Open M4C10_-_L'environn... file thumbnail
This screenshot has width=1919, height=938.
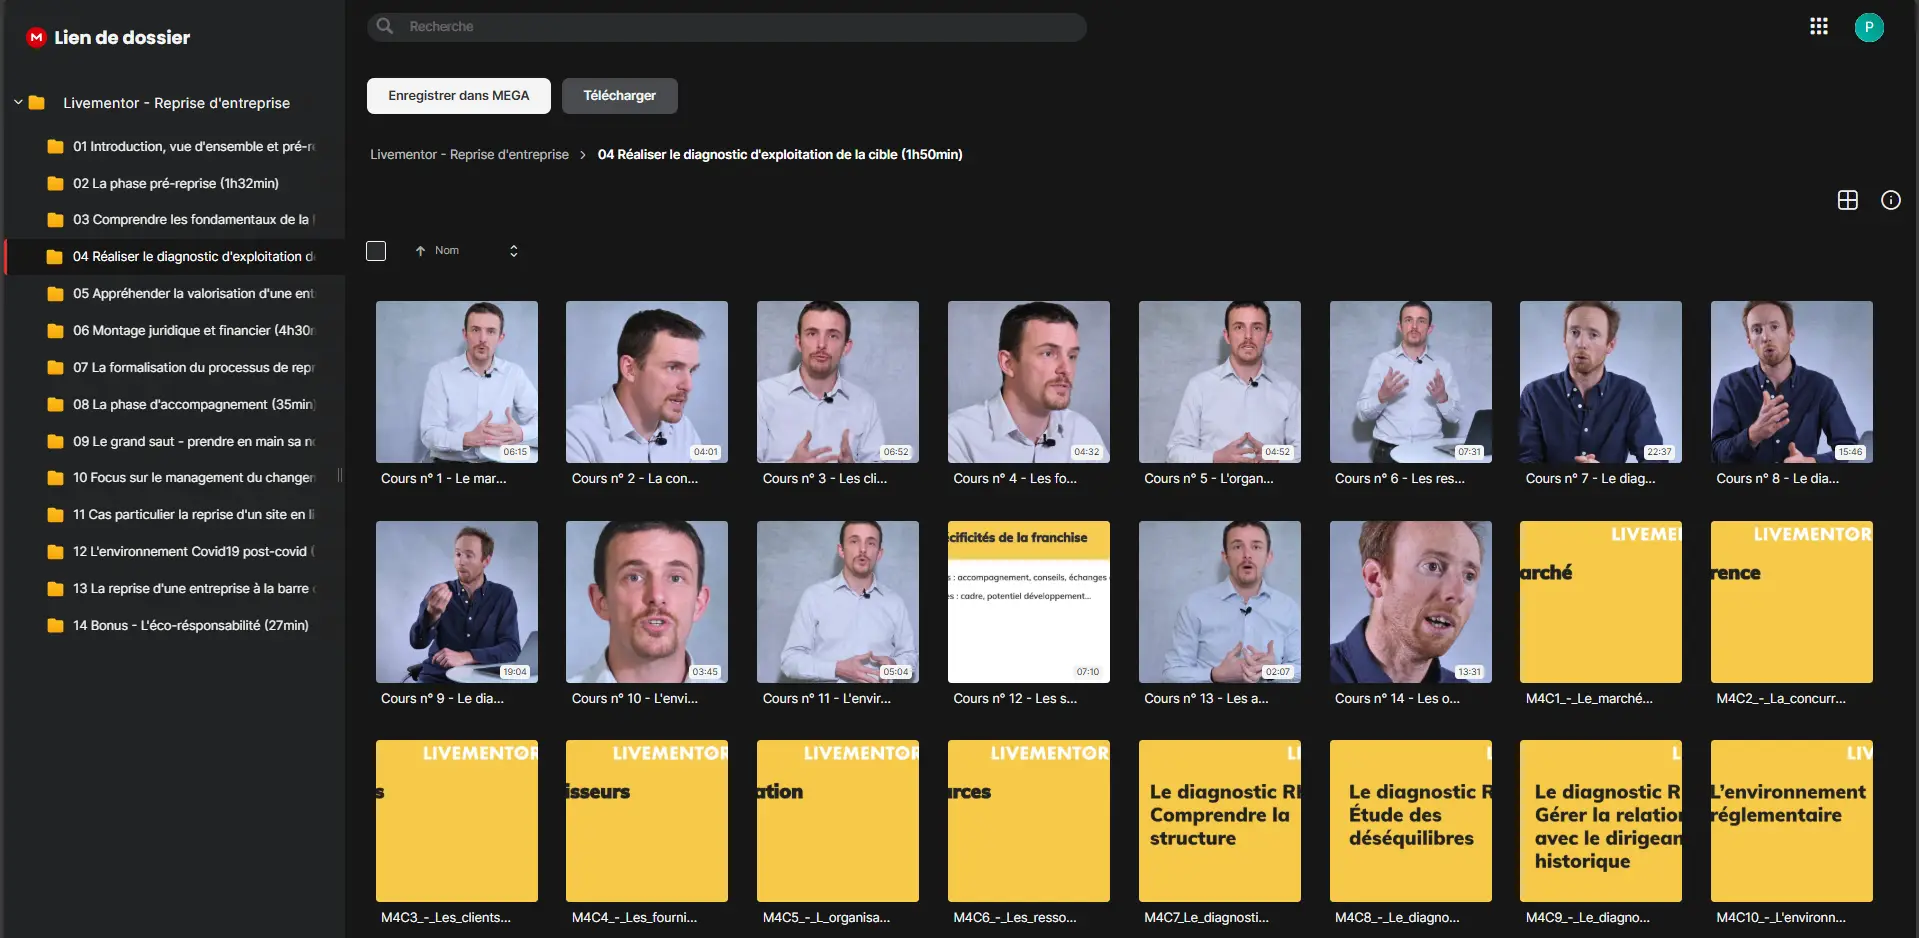tap(1792, 821)
